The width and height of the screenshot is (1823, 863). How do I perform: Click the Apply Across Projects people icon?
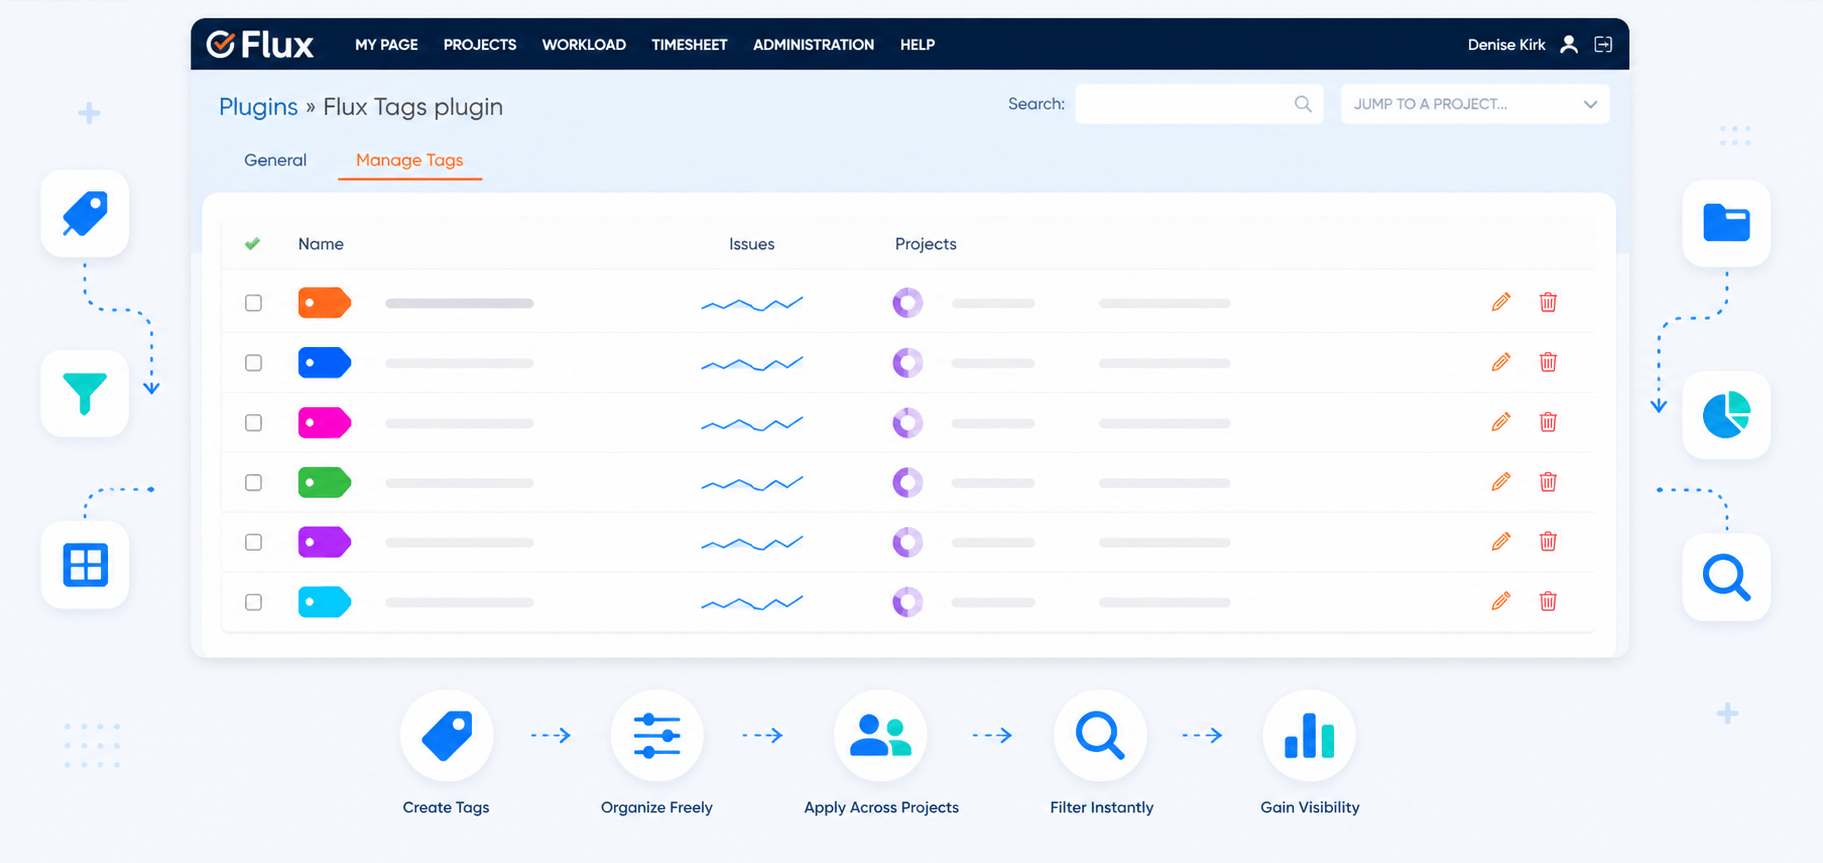pyautogui.click(x=880, y=736)
